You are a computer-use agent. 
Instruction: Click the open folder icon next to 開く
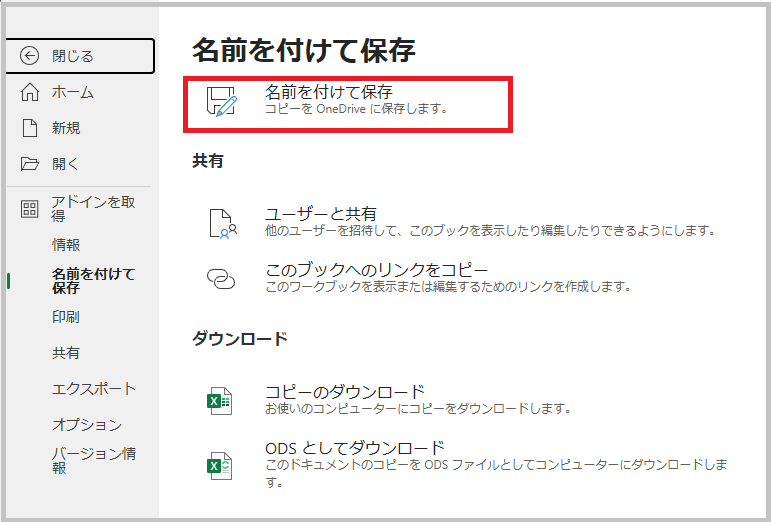click(30, 164)
